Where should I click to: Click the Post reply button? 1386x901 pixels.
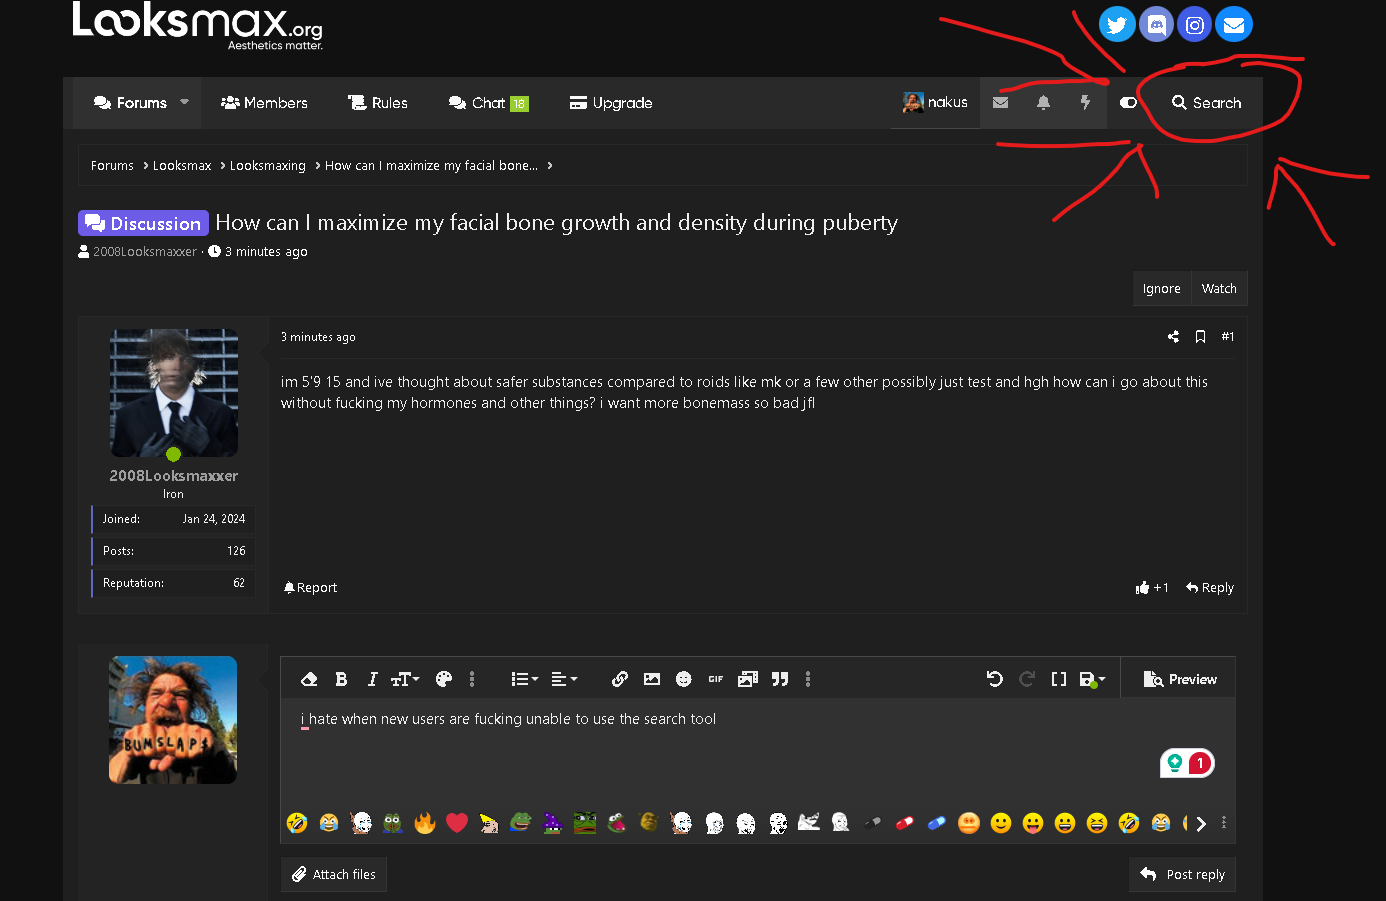pyautogui.click(x=1183, y=874)
